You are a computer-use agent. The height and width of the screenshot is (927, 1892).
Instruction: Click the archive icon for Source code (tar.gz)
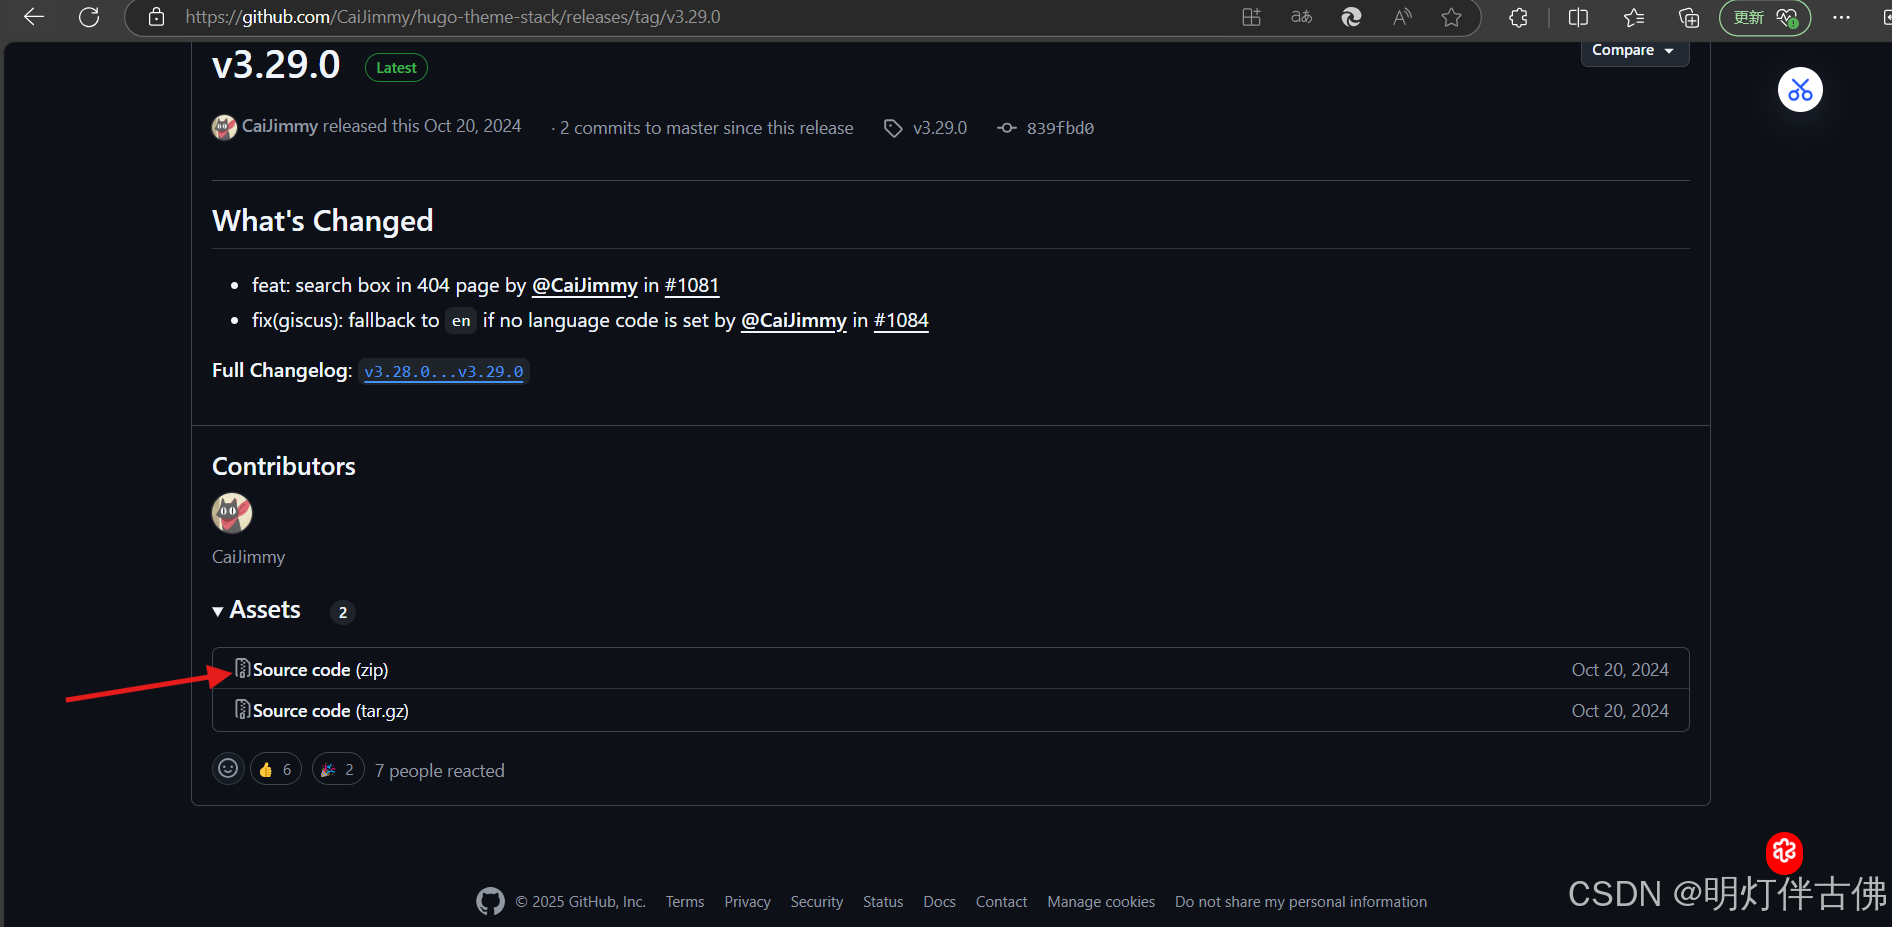point(242,709)
